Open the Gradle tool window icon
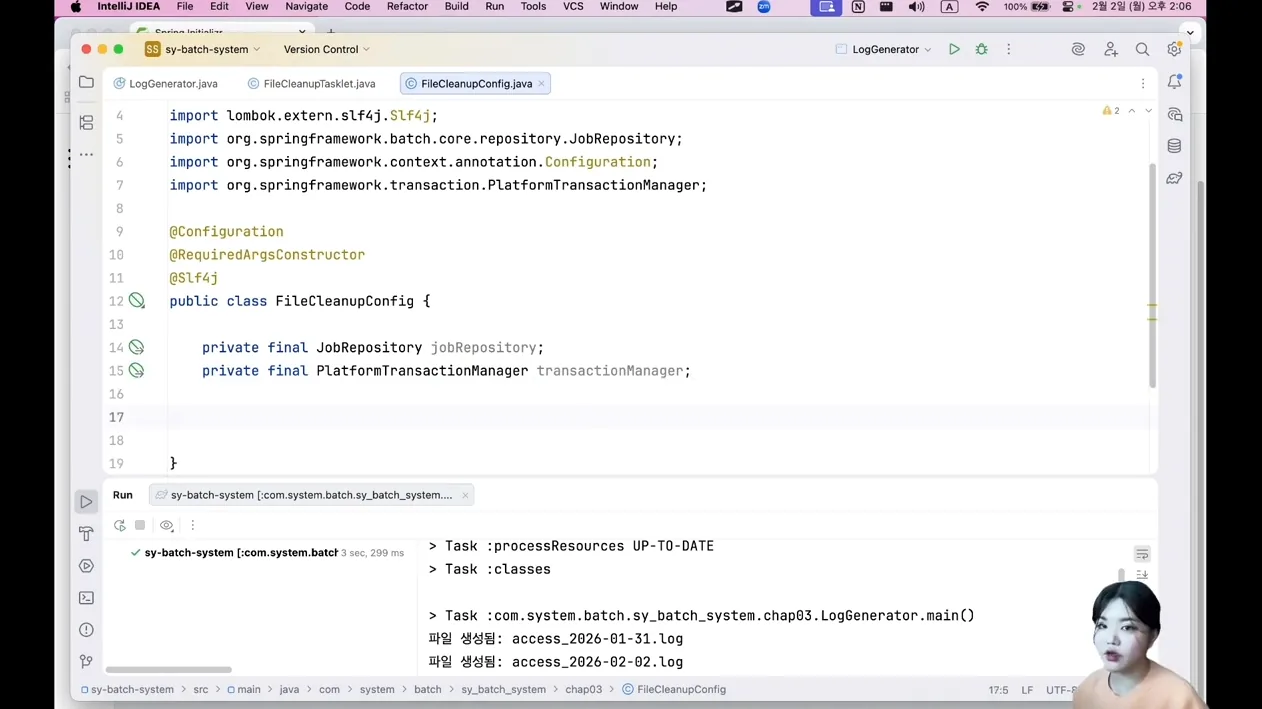This screenshot has height=709, width=1262. [x=1174, y=178]
